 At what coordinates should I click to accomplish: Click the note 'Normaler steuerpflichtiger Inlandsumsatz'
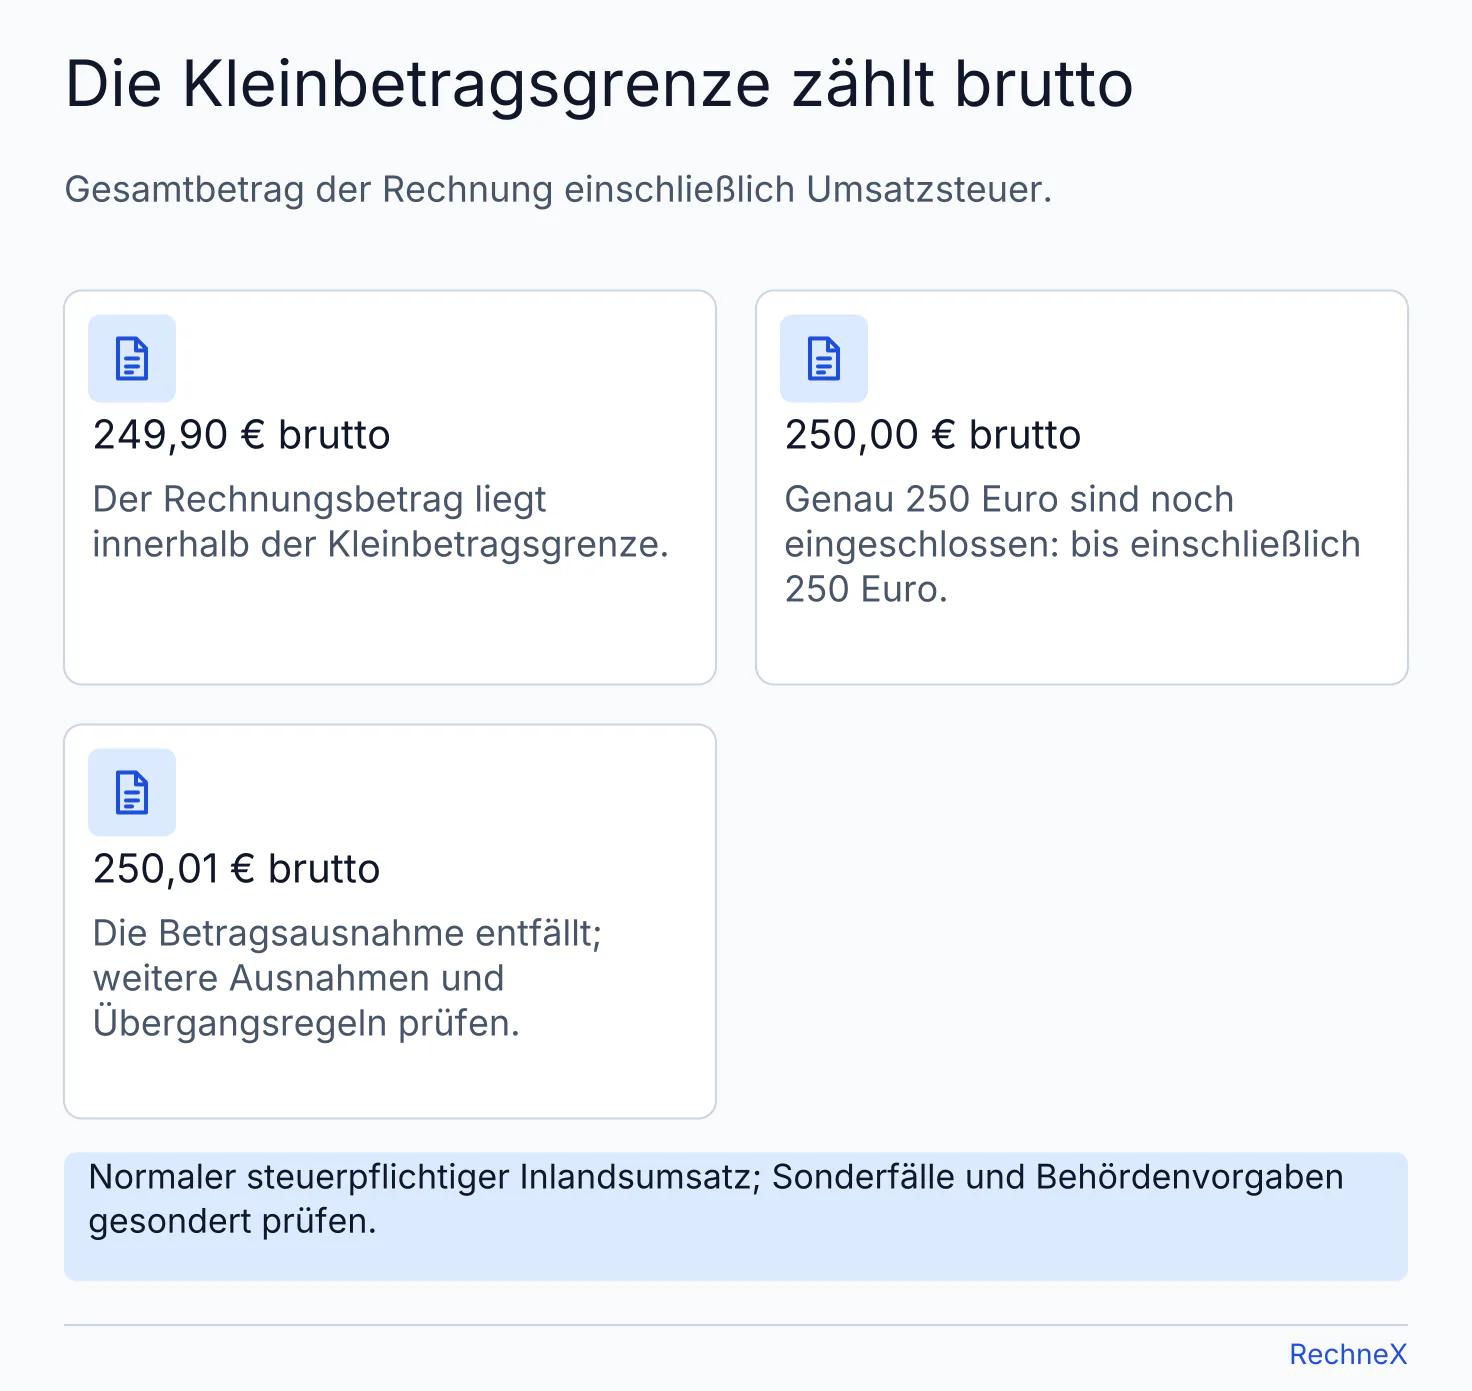tap(419, 1177)
